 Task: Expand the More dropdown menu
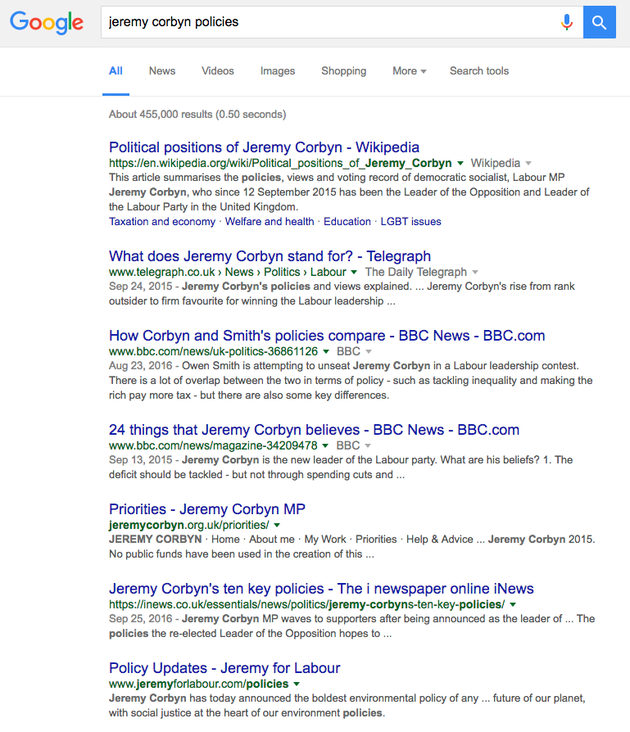pos(409,71)
